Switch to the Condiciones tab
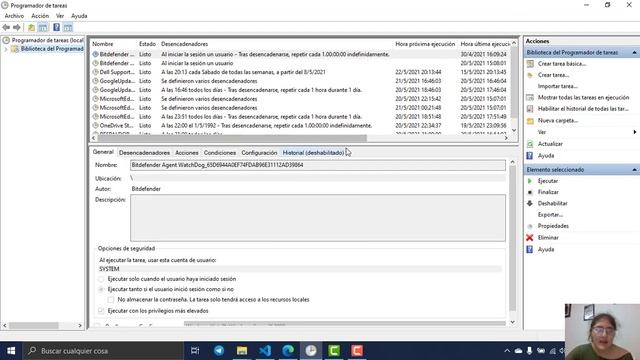 coord(220,153)
